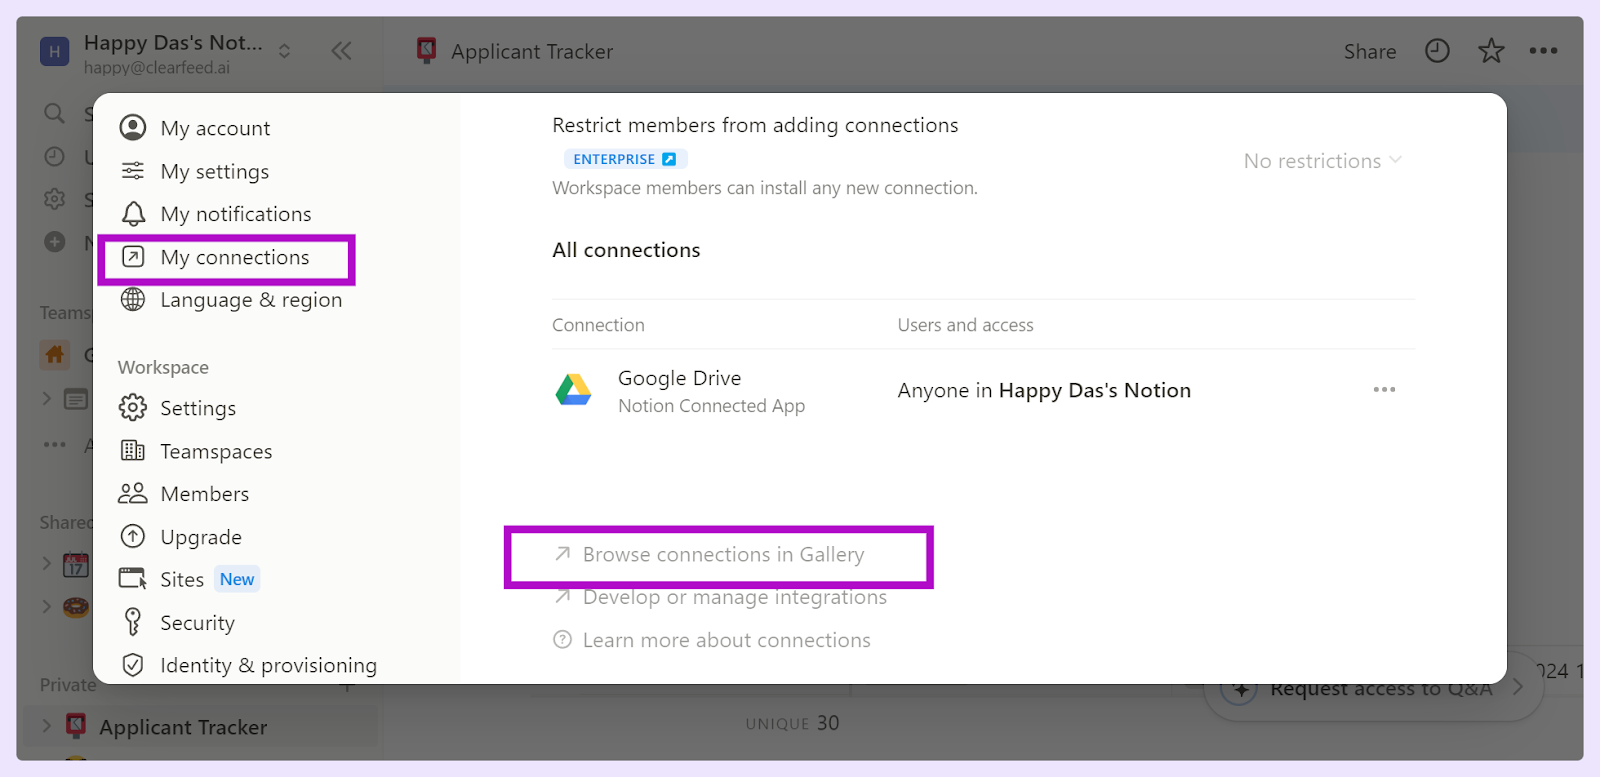Expand the Applicant Tracker sidebar page
Viewport: 1600px width, 777px height.
pyautogui.click(x=46, y=726)
